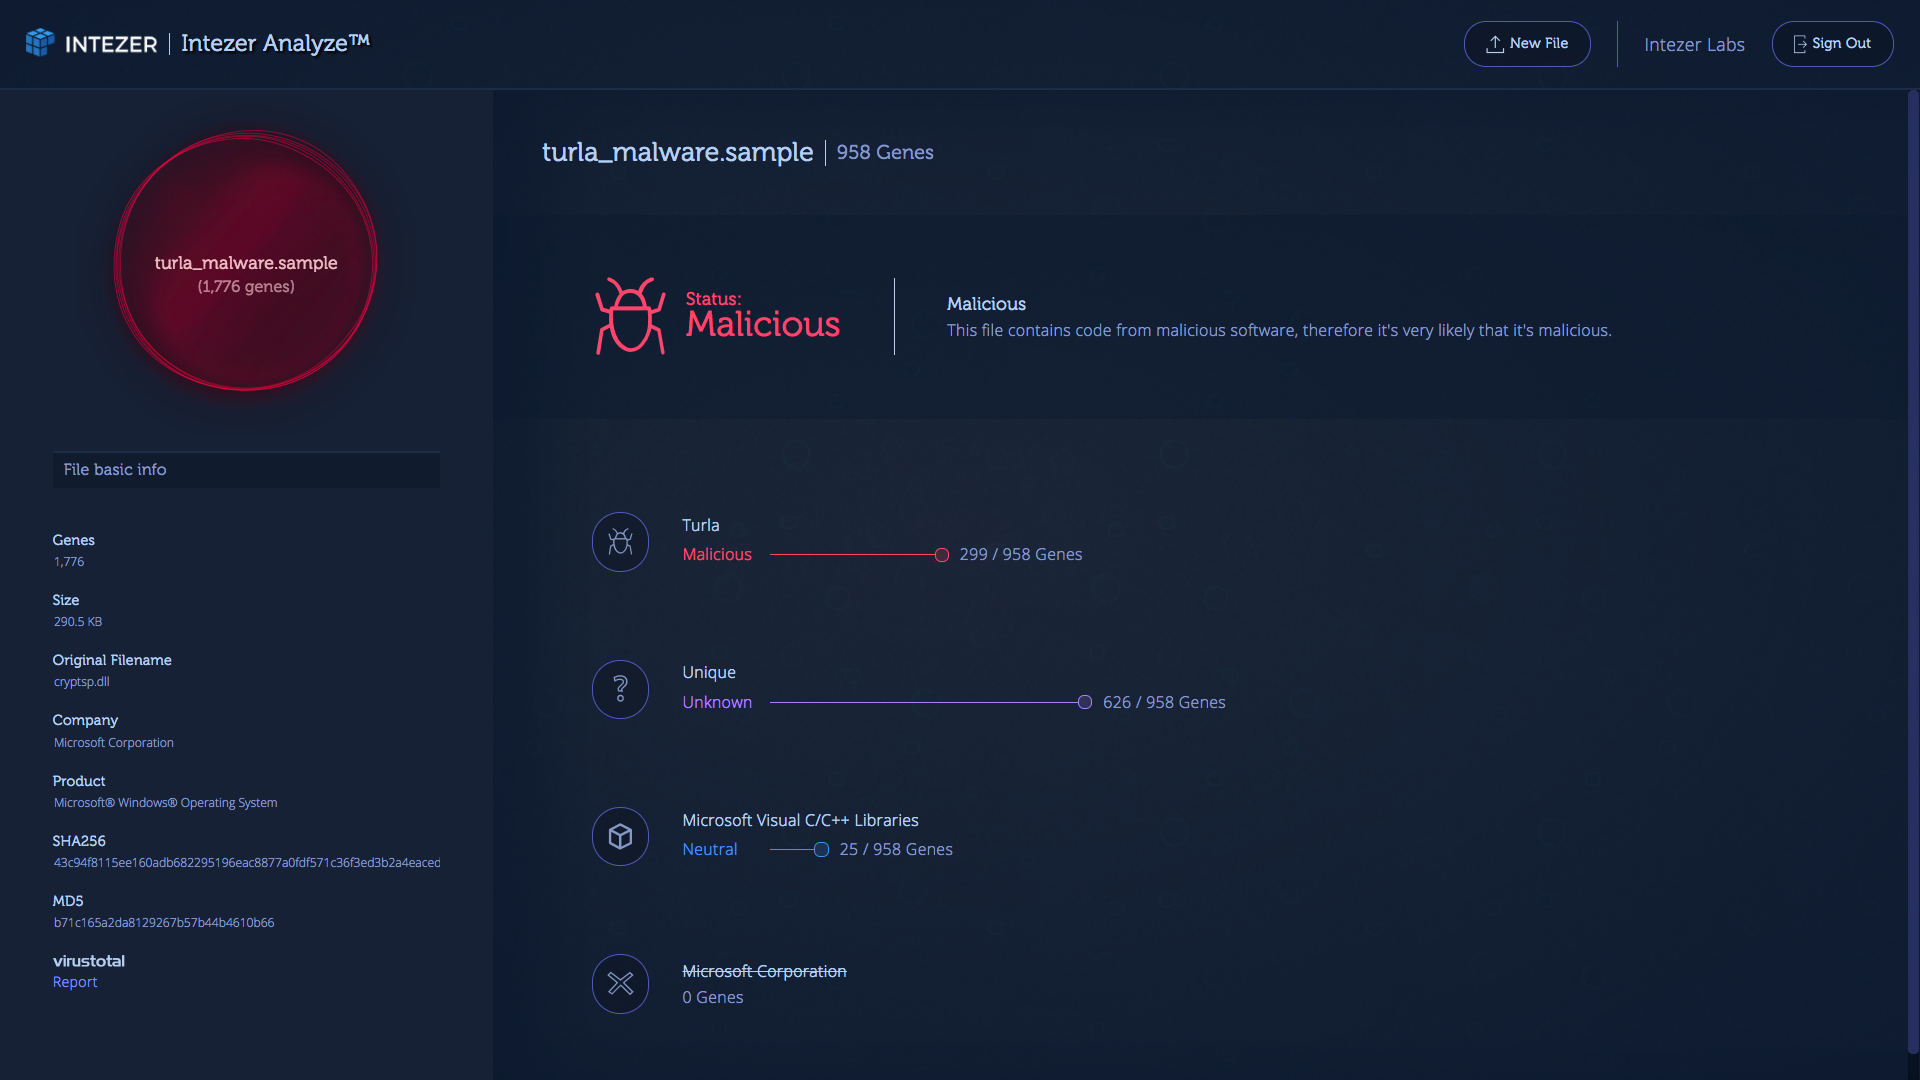Image resolution: width=1920 pixels, height=1080 pixels.
Task: Click the sign-out door icon
Action: tap(1800, 44)
